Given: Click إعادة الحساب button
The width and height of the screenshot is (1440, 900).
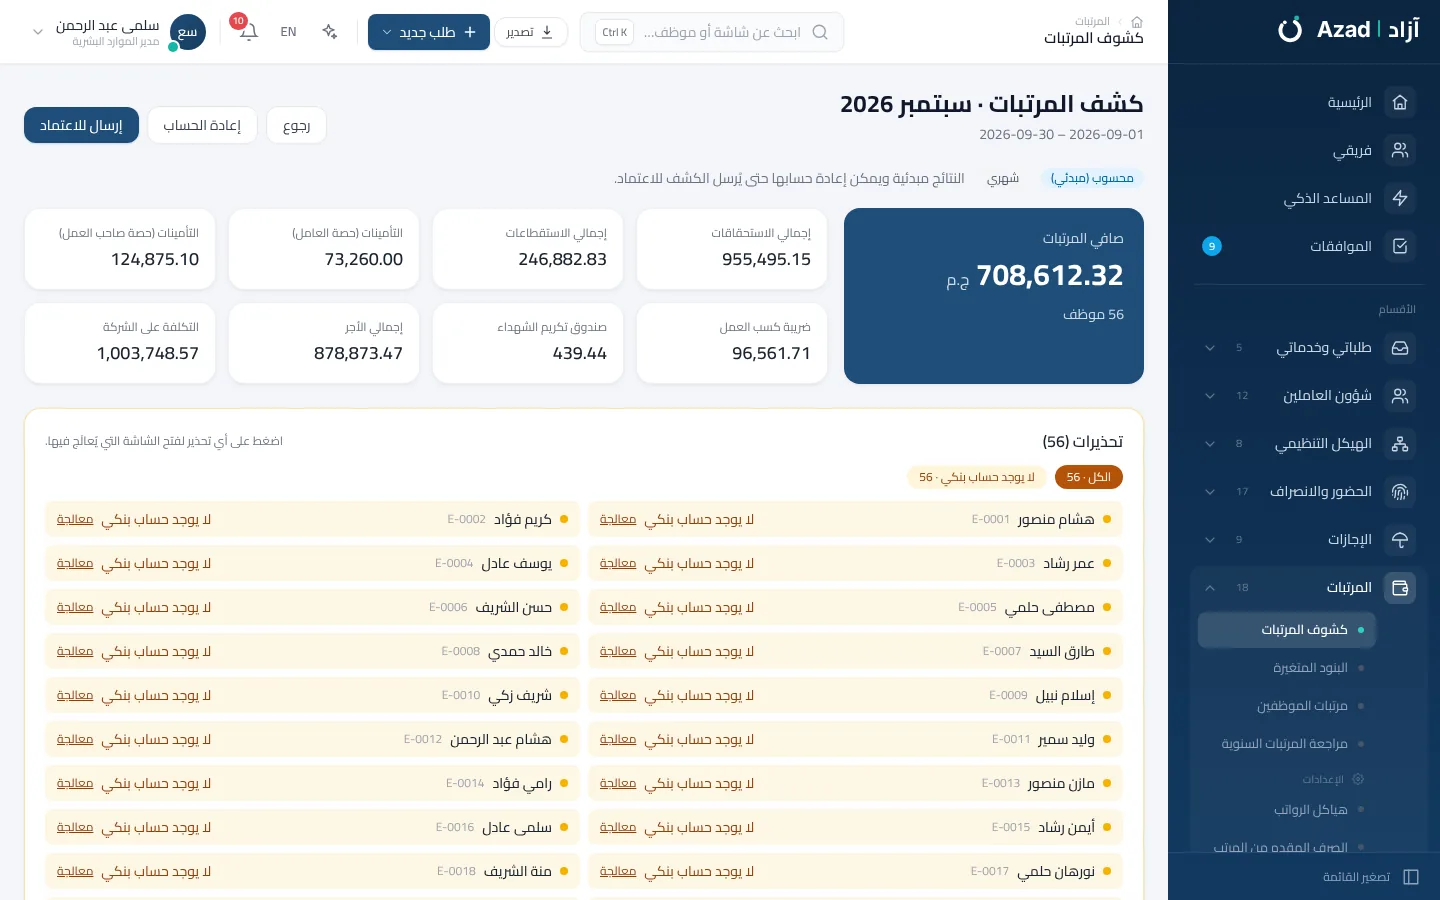Looking at the screenshot, I should (202, 125).
